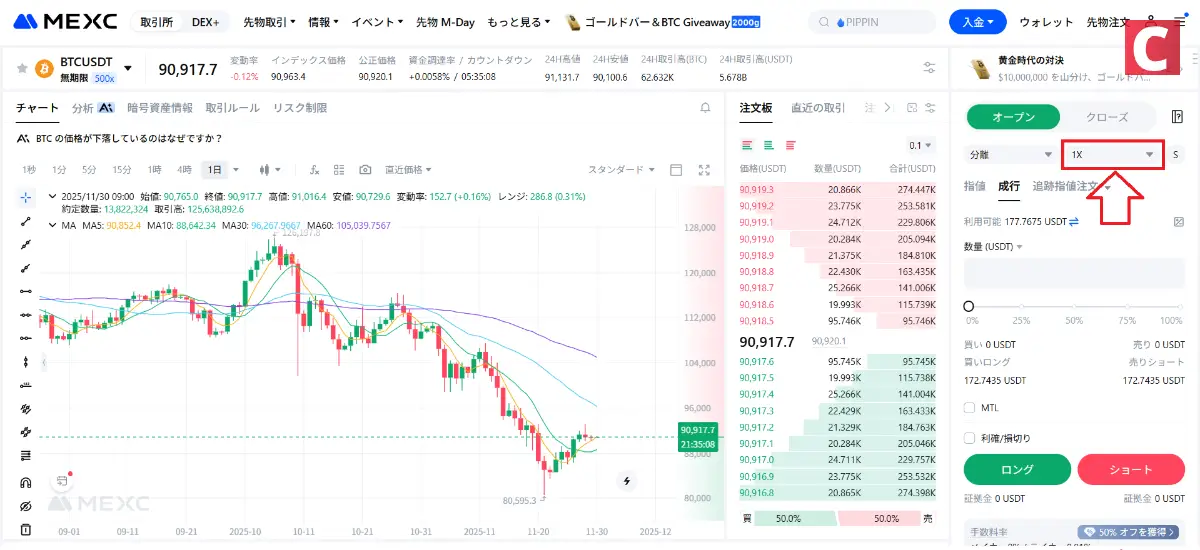
Task: Click the 数量 amount input field
Action: [x=1074, y=274]
